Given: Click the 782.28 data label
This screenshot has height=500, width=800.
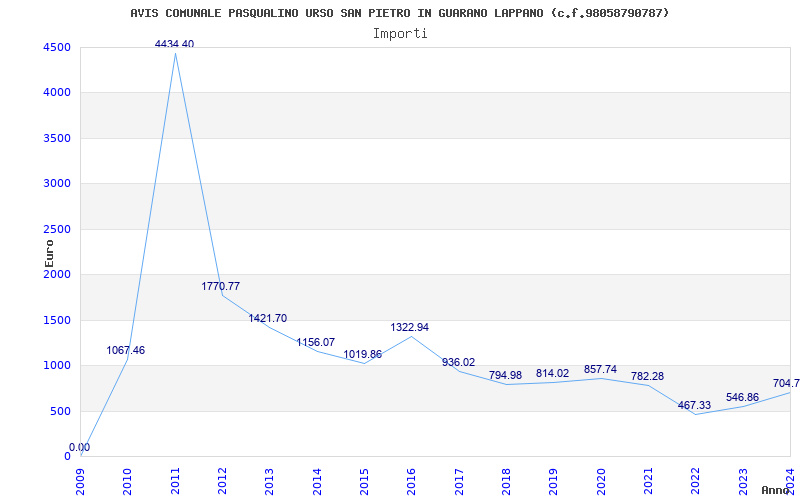Looking at the screenshot, I should click(x=647, y=377).
